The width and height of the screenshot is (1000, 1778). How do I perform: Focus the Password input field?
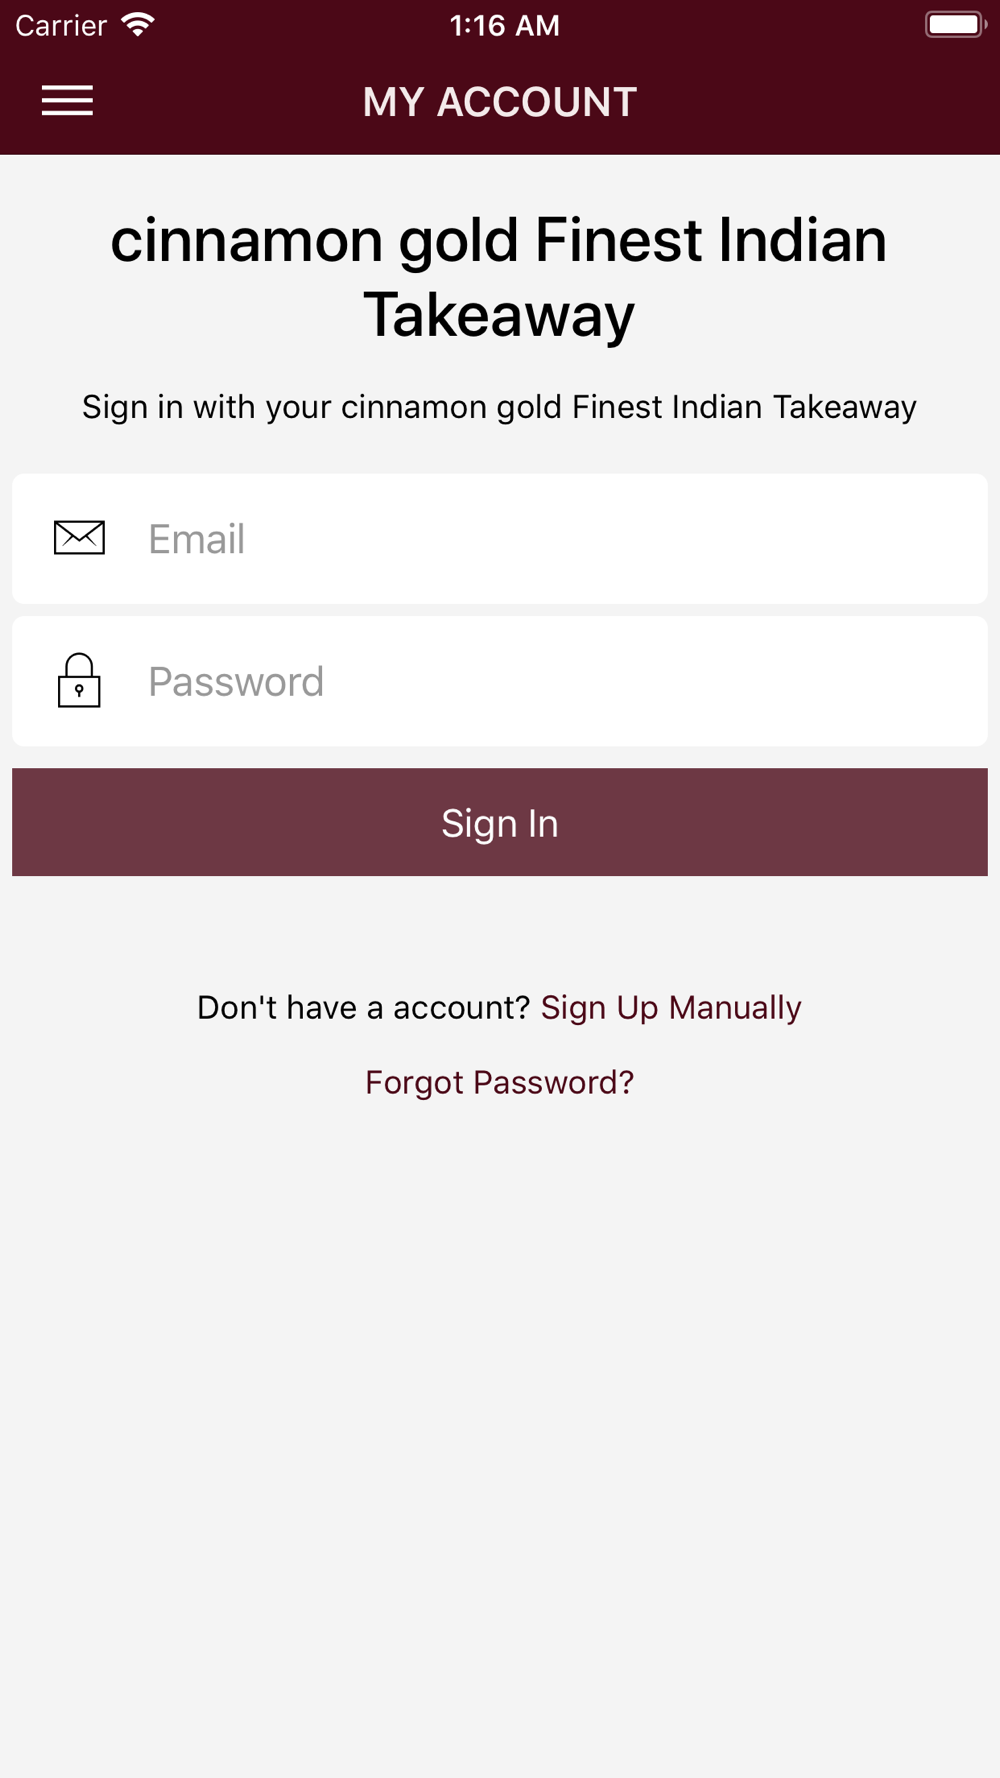click(500, 681)
